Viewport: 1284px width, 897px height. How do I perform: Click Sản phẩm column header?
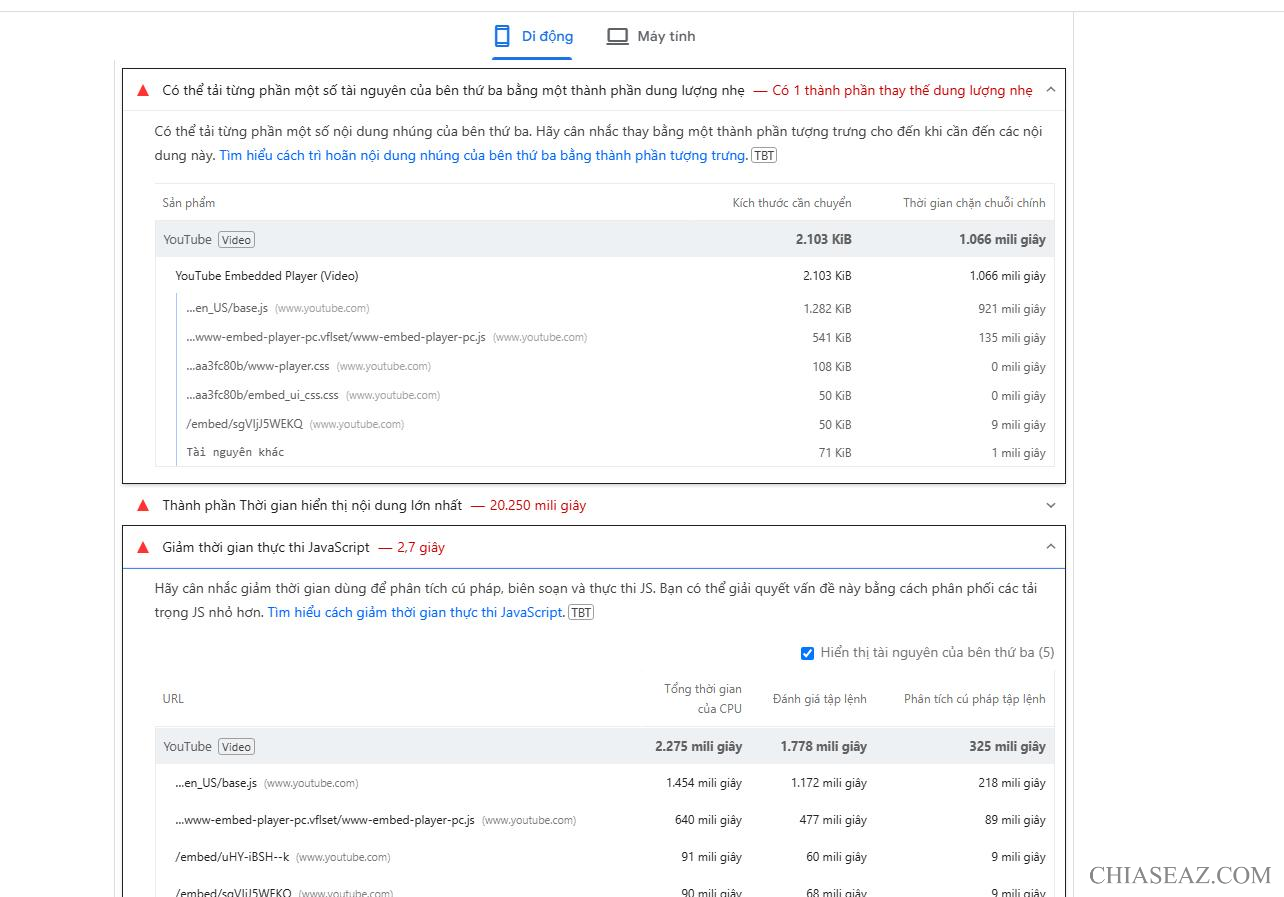coord(189,203)
